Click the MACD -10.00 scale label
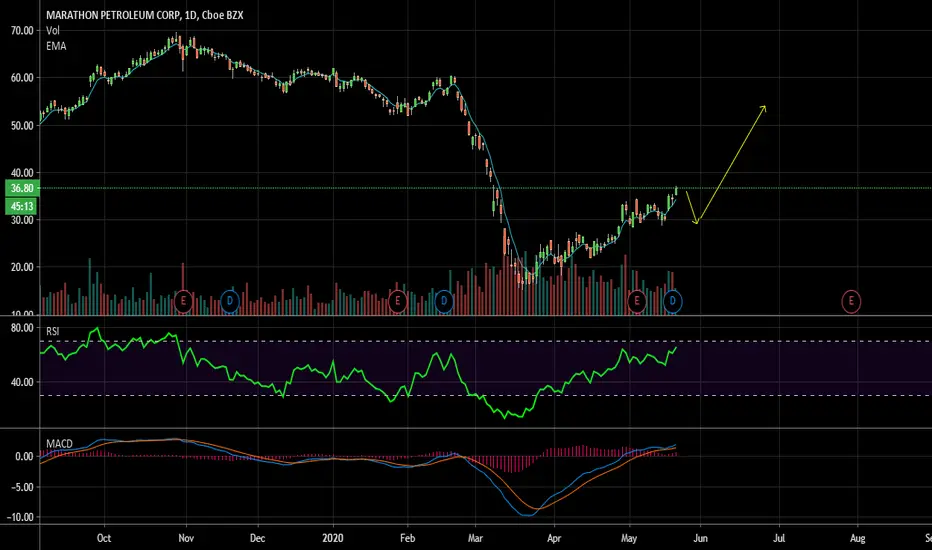 tap(20, 517)
